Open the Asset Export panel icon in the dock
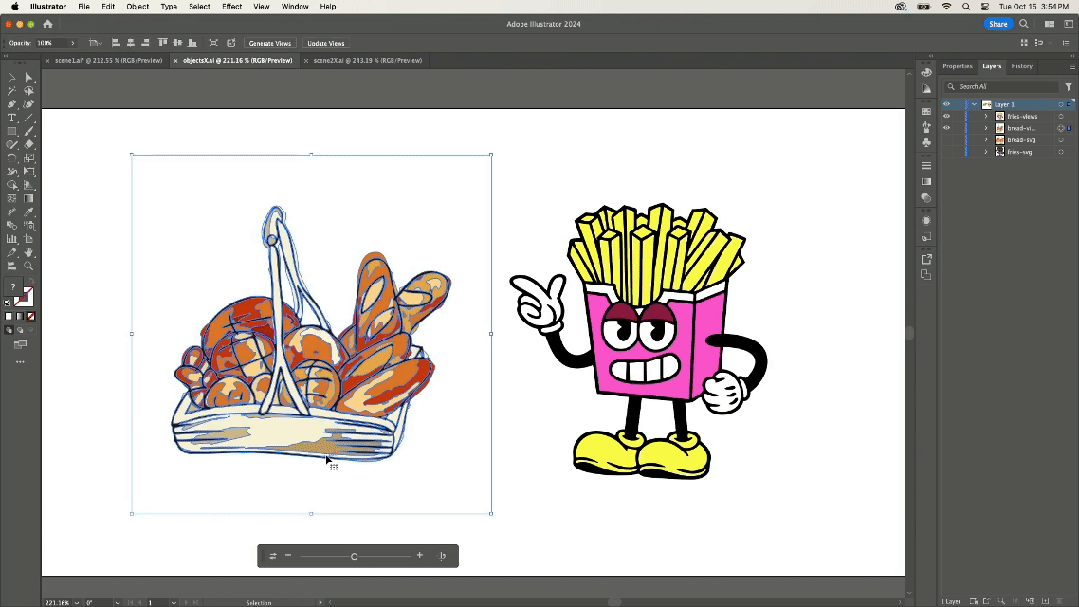1079x607 pixels. point(926,259)
